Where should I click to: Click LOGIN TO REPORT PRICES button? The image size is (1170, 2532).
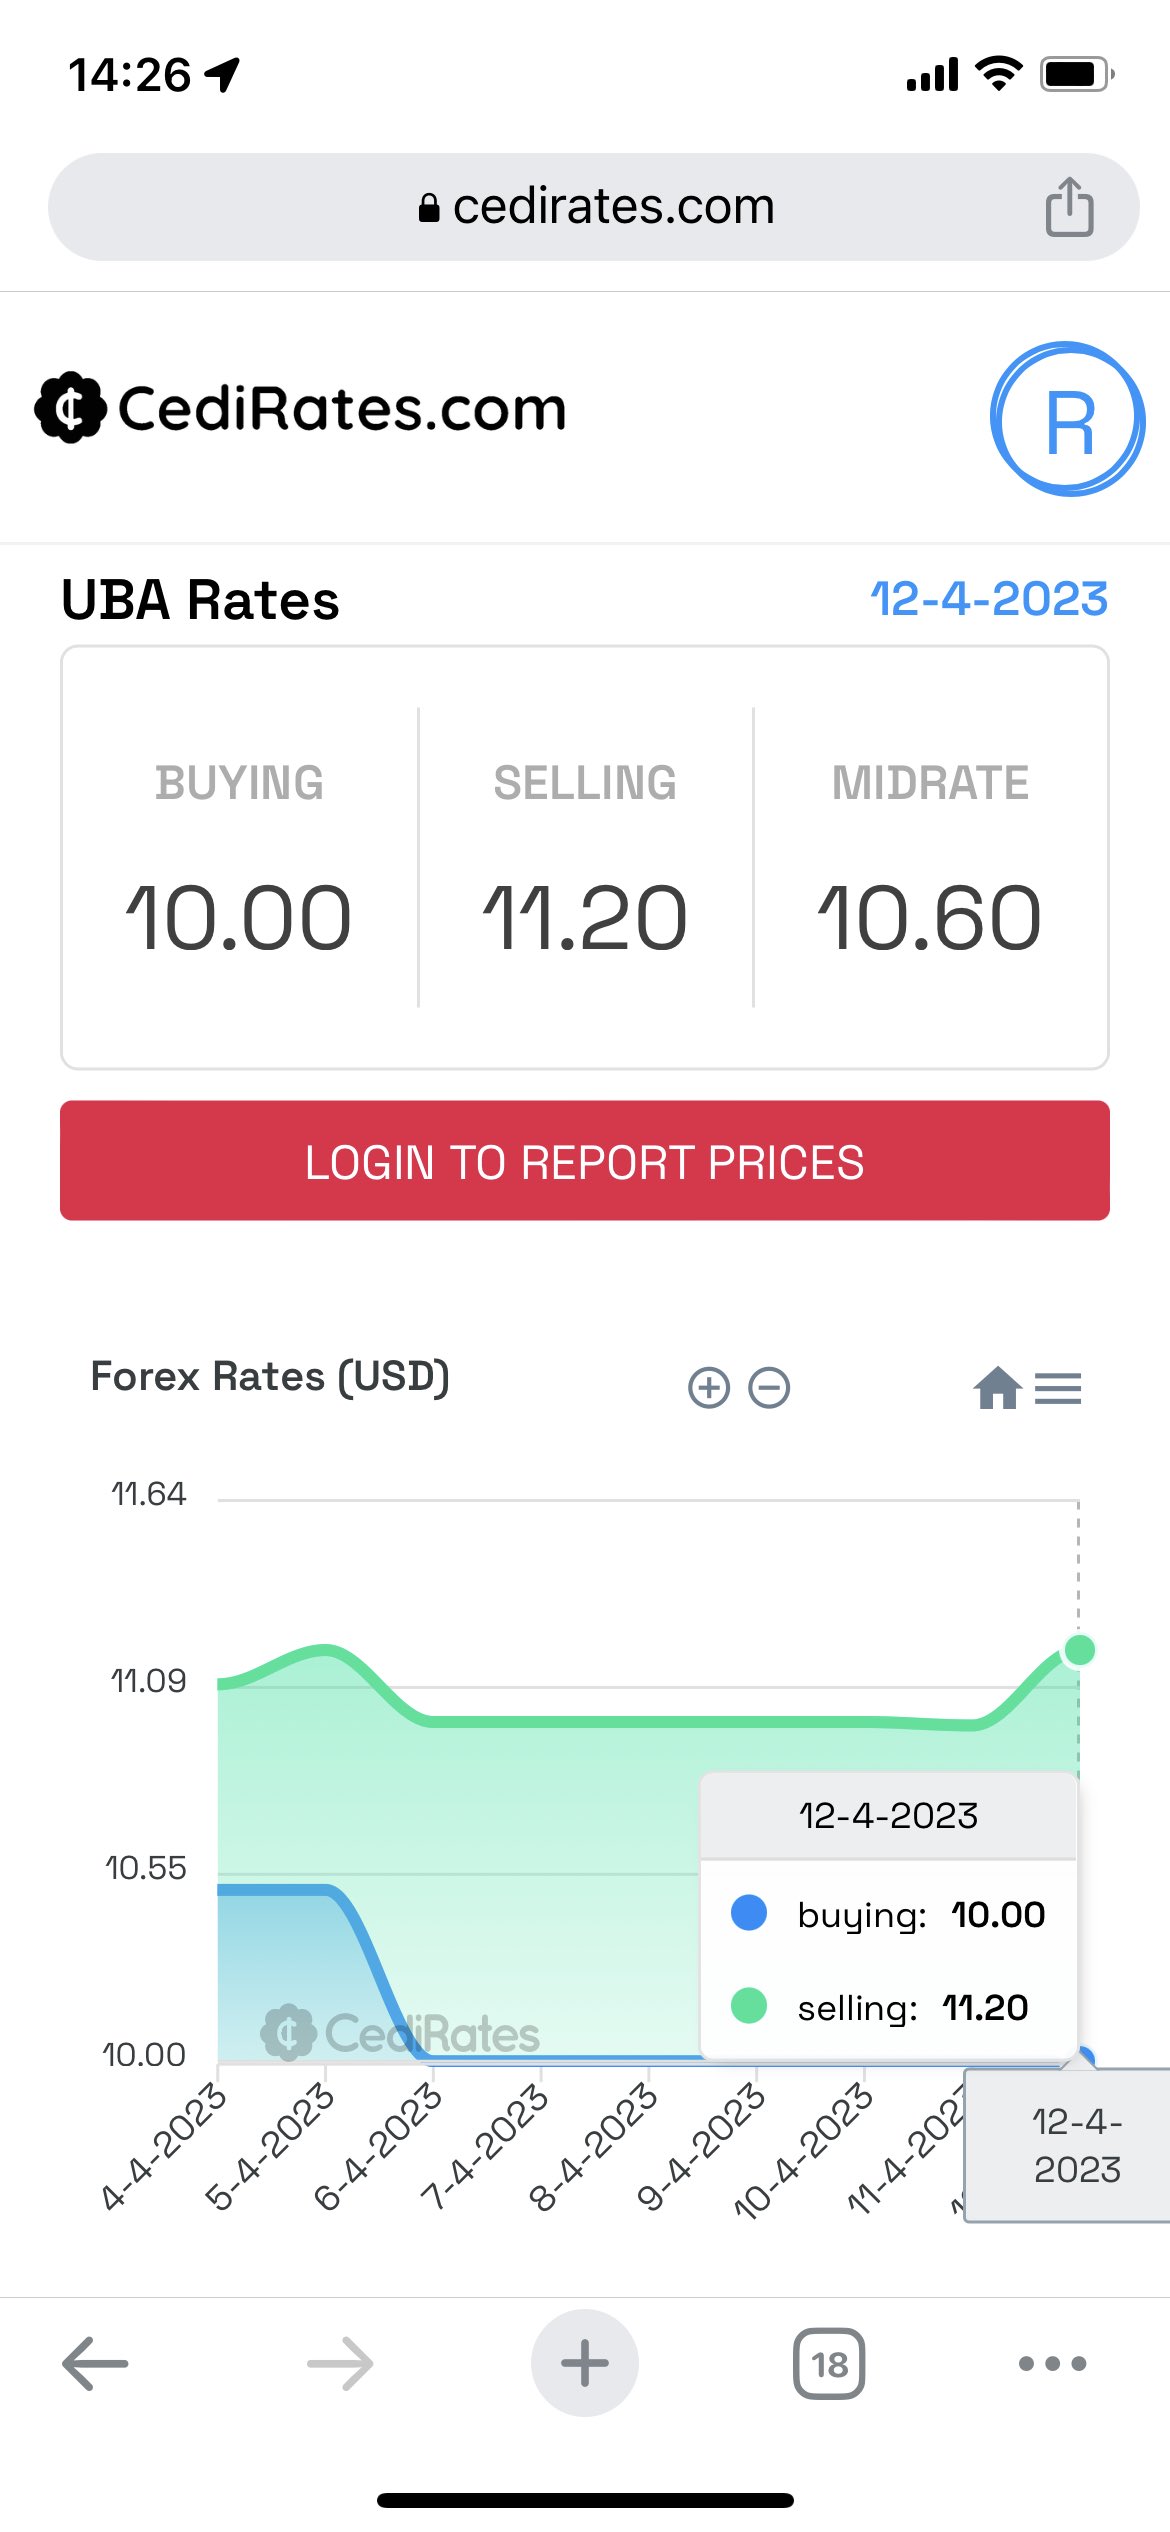(x=585, y=1160)
